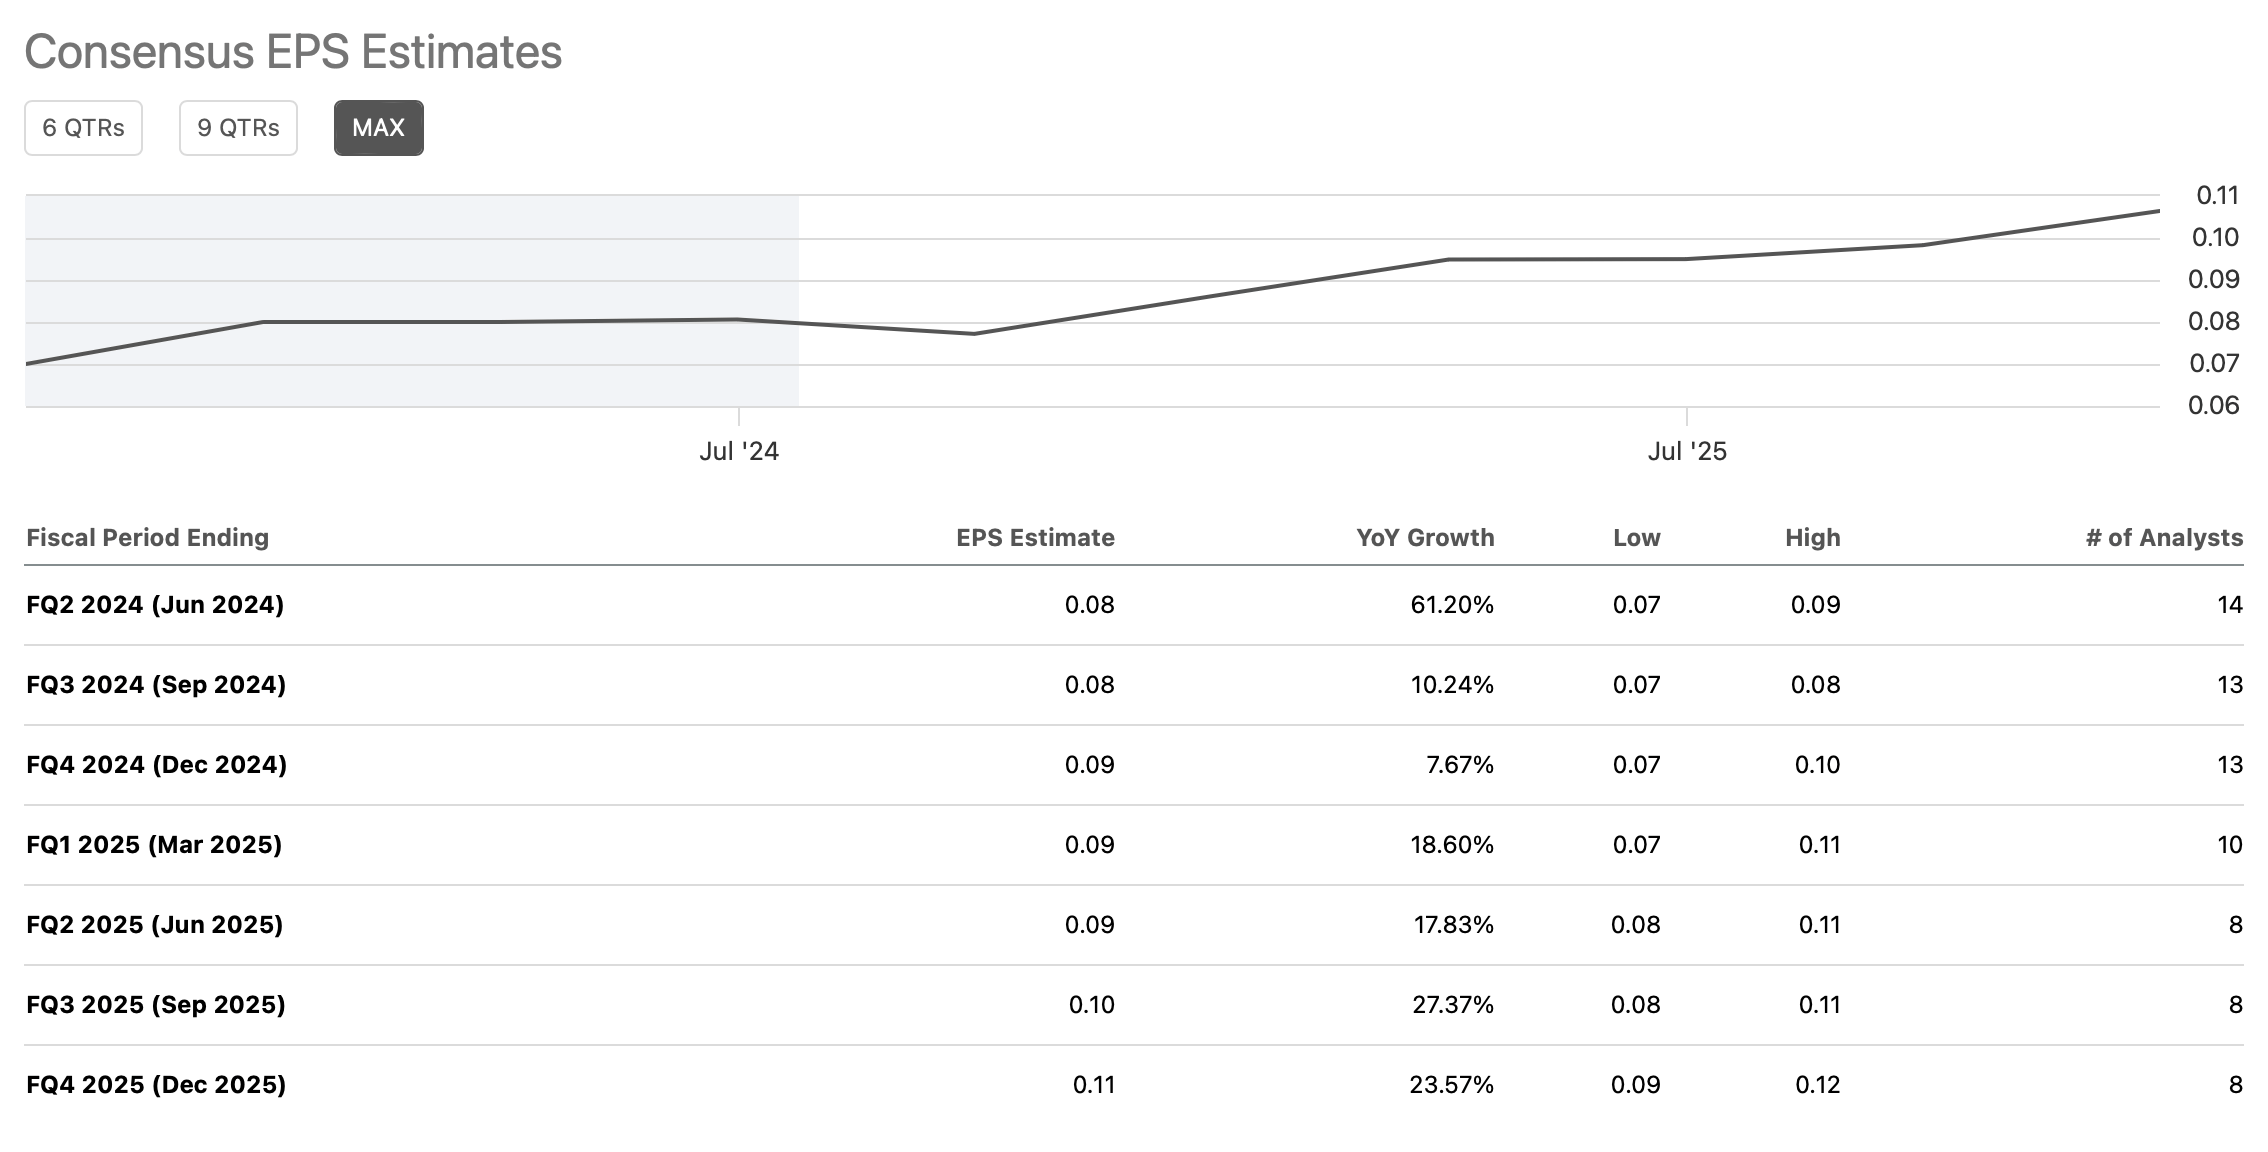The image size is (2268, 1152).
Task: Select the 6 QTRs range button
Action: point(83,128)
